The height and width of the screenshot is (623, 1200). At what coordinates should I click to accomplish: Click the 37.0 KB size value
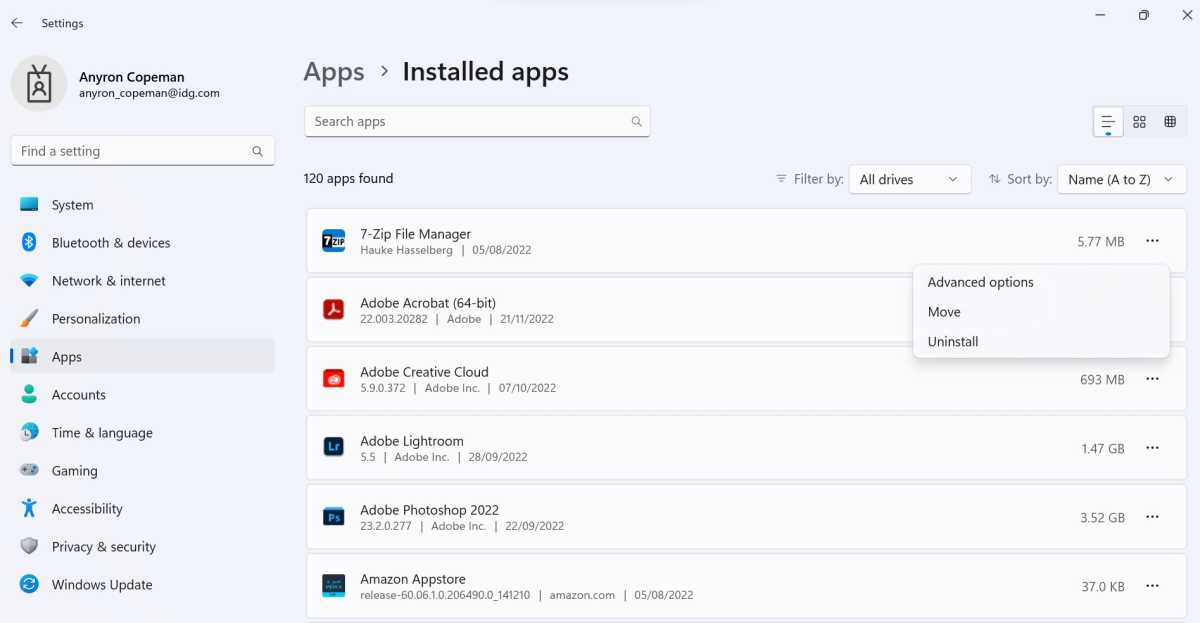coord(1103,587)
